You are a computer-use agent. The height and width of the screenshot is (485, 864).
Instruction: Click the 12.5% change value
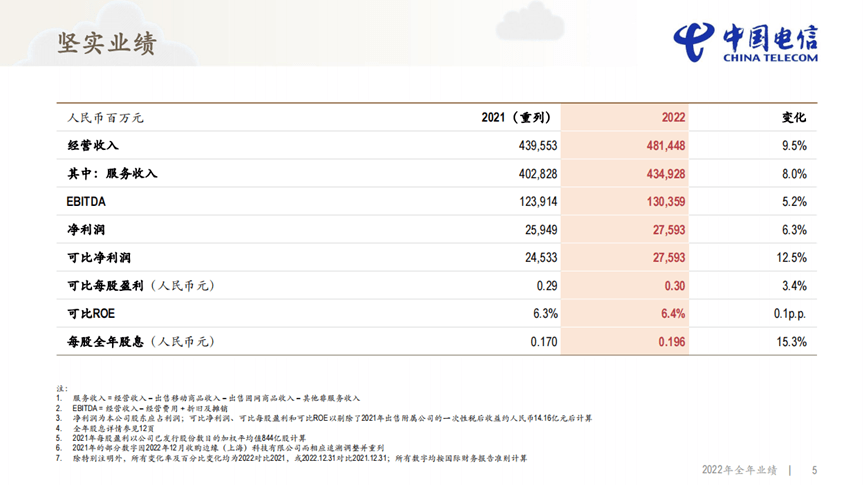click(x=792, y=257)
